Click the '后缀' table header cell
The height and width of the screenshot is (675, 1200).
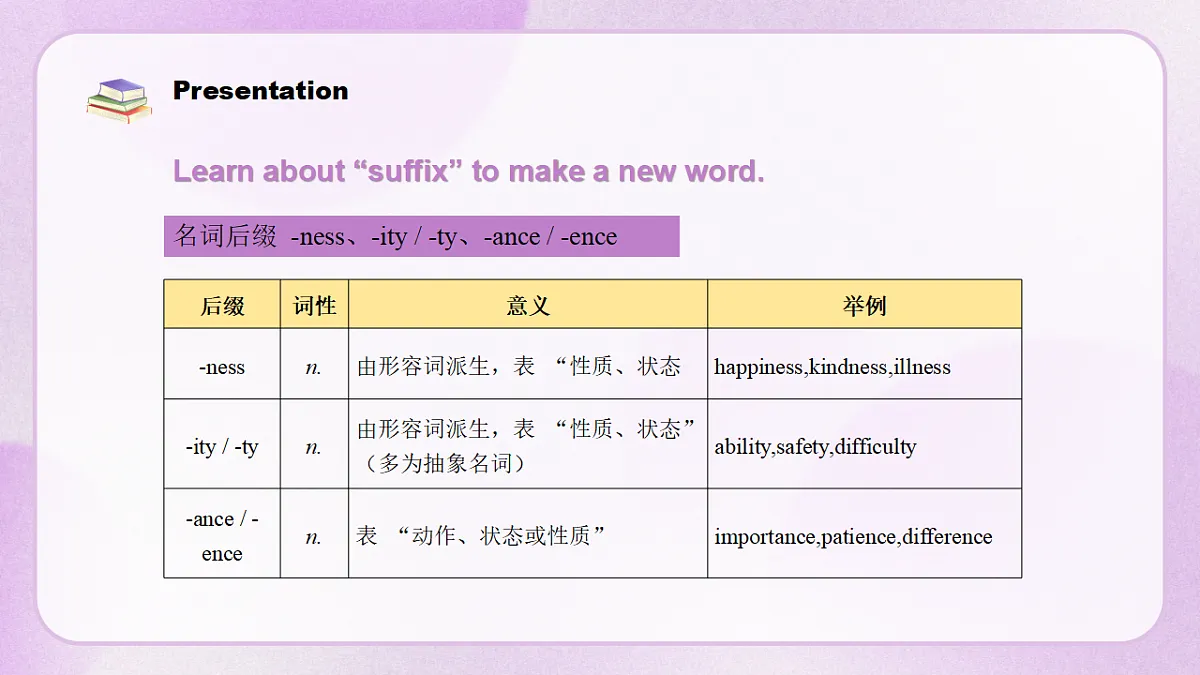(x=222, y=305)
